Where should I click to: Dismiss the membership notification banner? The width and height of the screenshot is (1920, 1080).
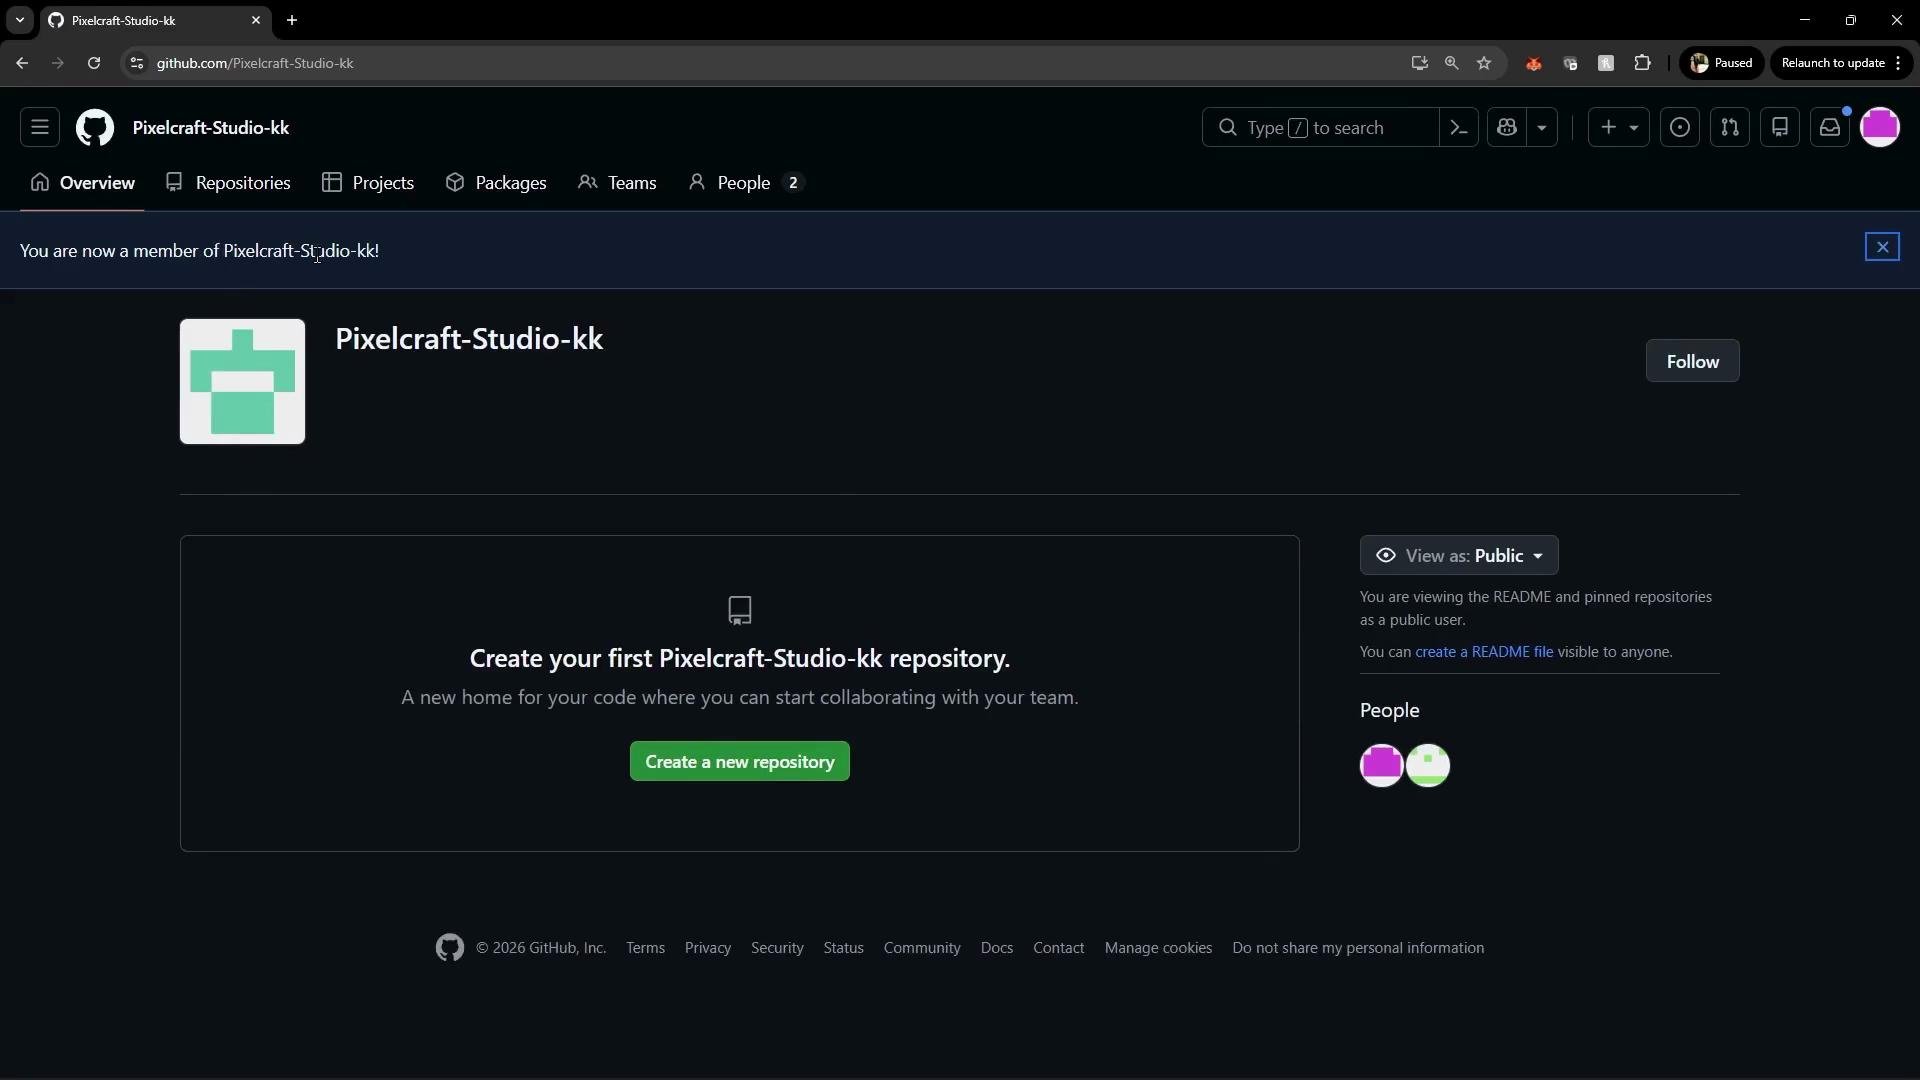tap(1882, 247)
